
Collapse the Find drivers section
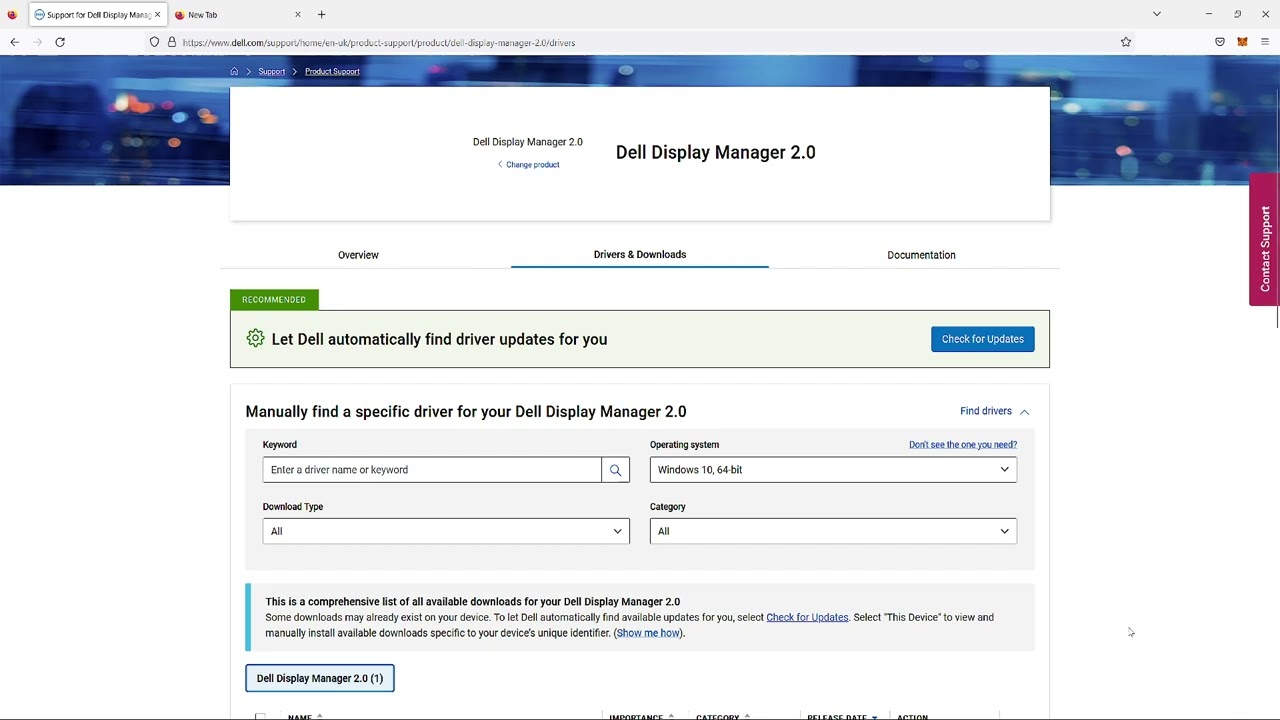(995, 411)
